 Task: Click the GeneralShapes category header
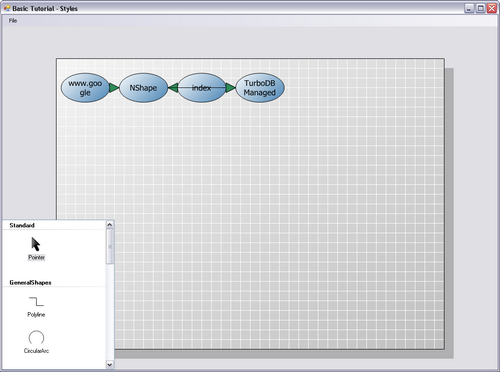tap(30, 283)
